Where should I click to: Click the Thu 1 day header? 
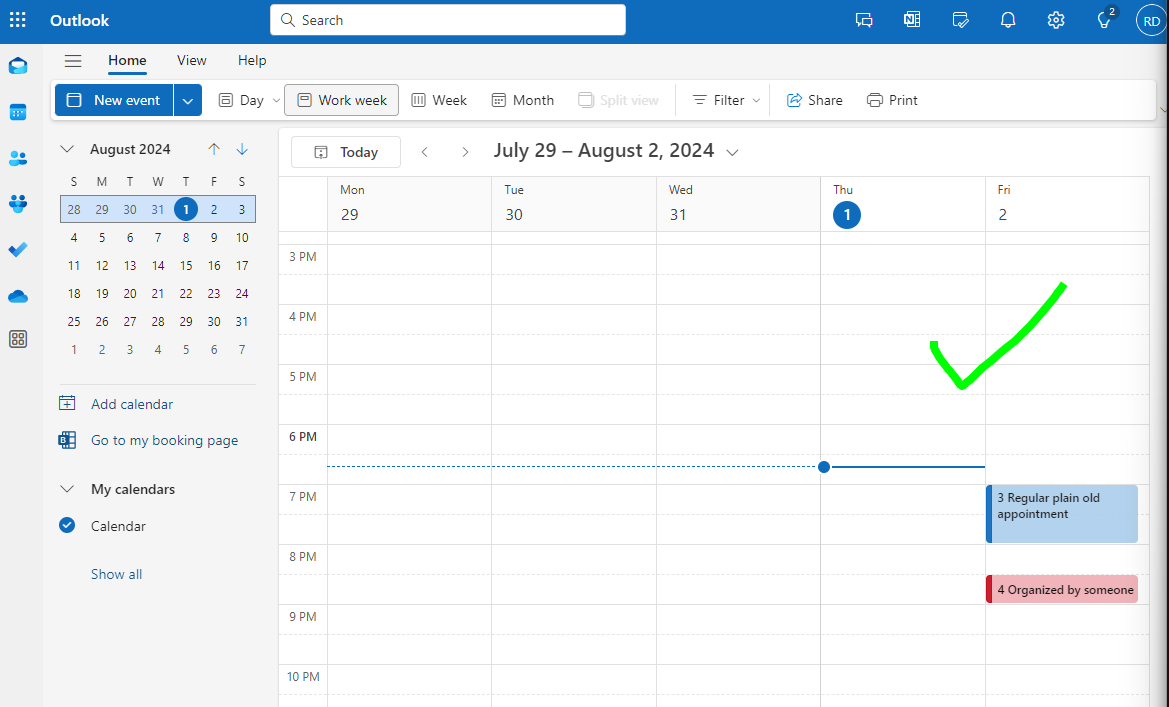click(903, 204)
